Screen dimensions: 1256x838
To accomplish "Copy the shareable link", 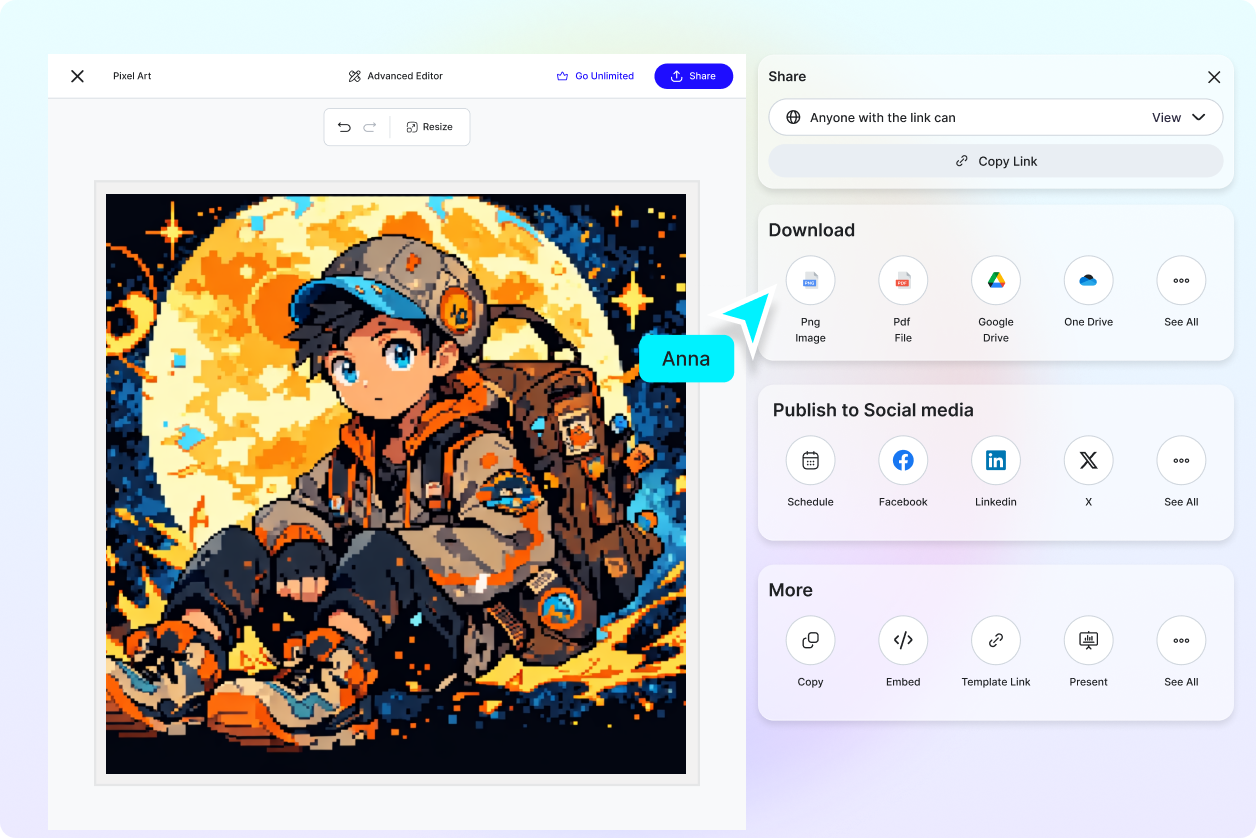I will click(x=995, y=161).
